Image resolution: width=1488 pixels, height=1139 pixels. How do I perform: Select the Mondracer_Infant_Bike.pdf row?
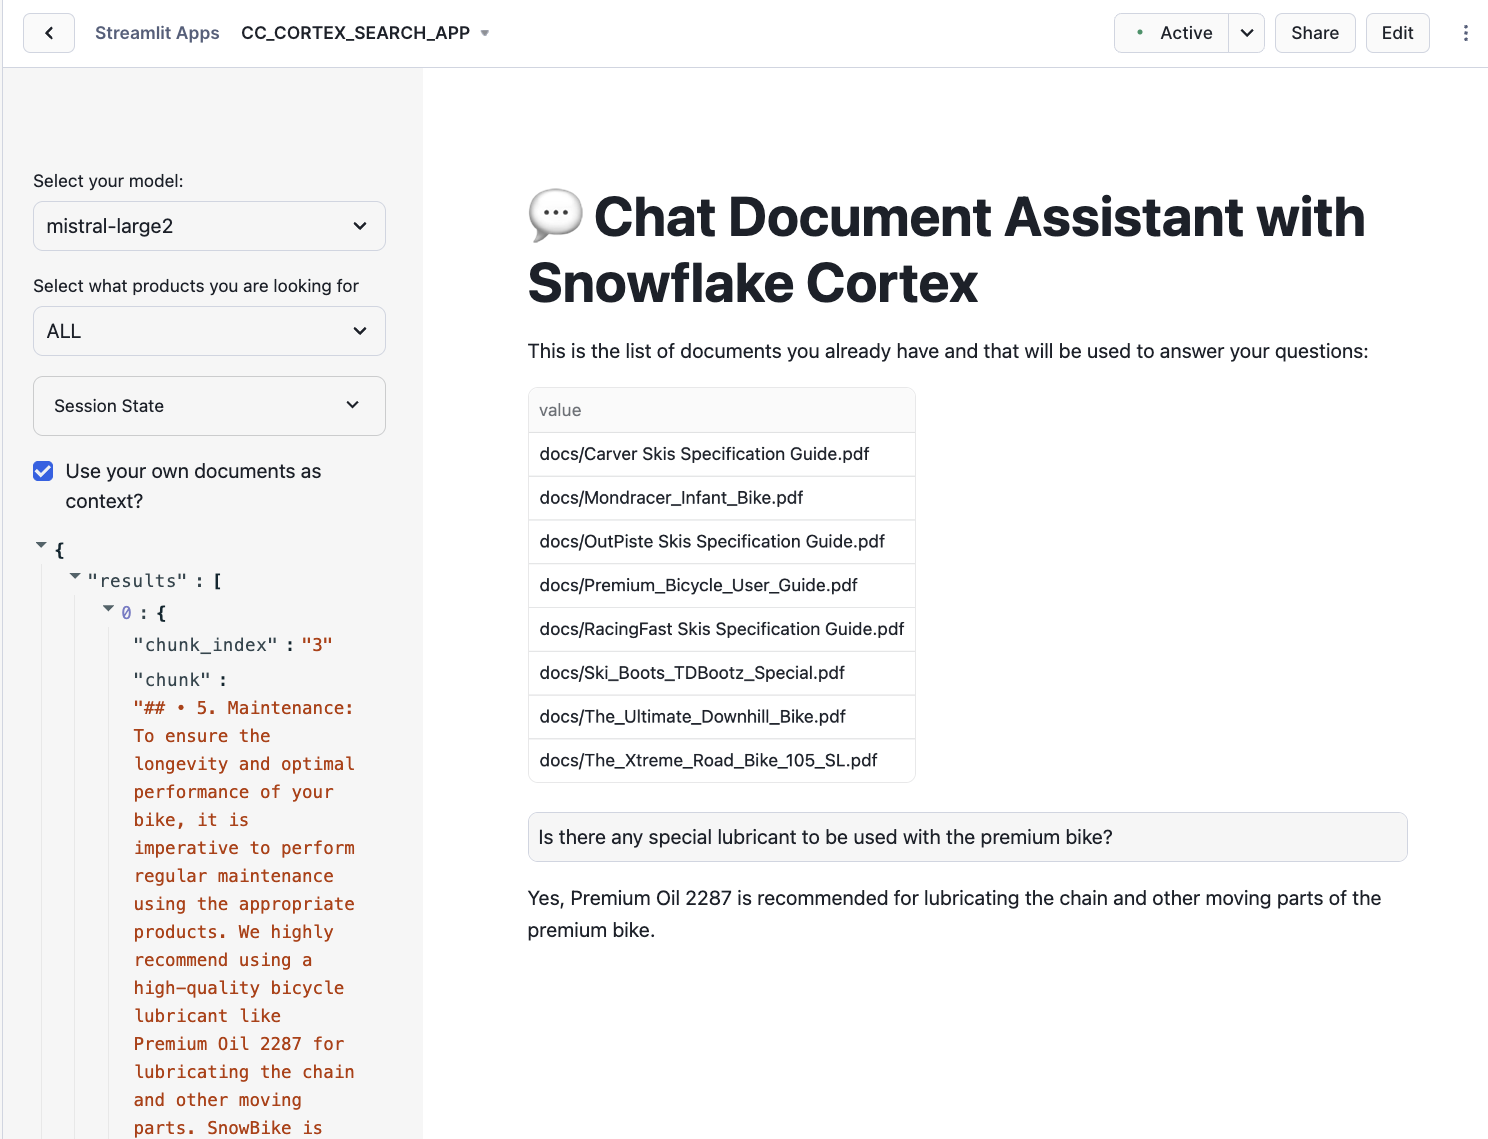(x=722, y=498)
